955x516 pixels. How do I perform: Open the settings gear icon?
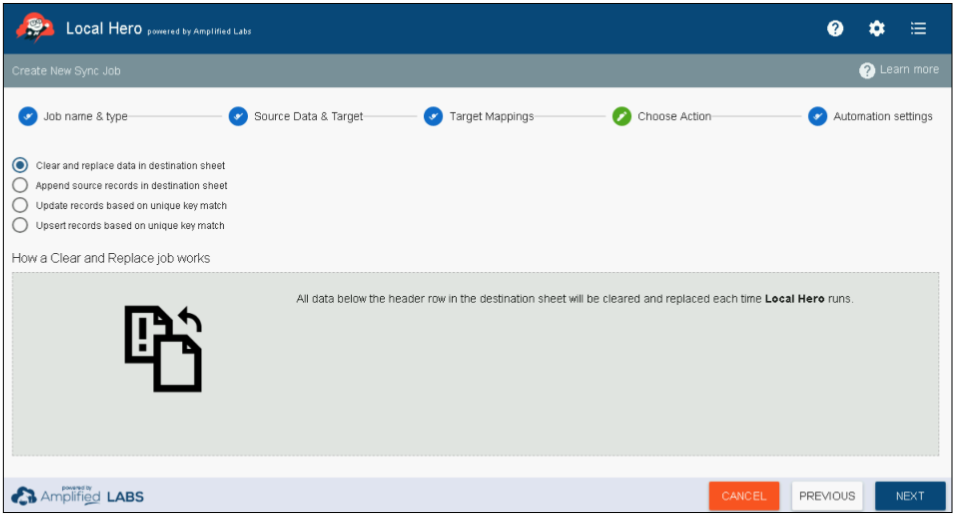[x=876, y=28]
